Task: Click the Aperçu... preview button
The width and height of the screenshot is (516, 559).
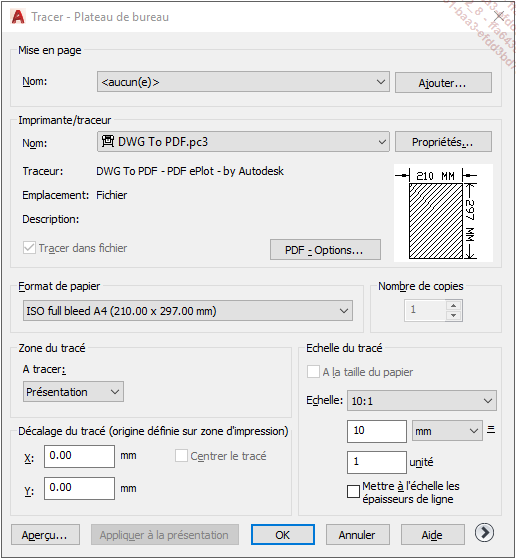Action: [45, 534]
